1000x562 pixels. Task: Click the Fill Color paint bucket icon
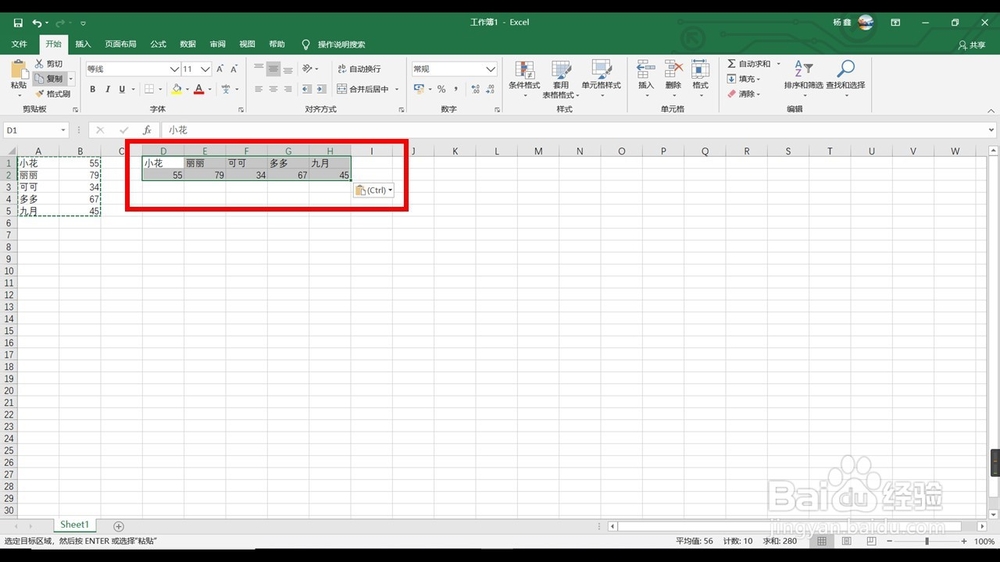click(x=177, y=89)
